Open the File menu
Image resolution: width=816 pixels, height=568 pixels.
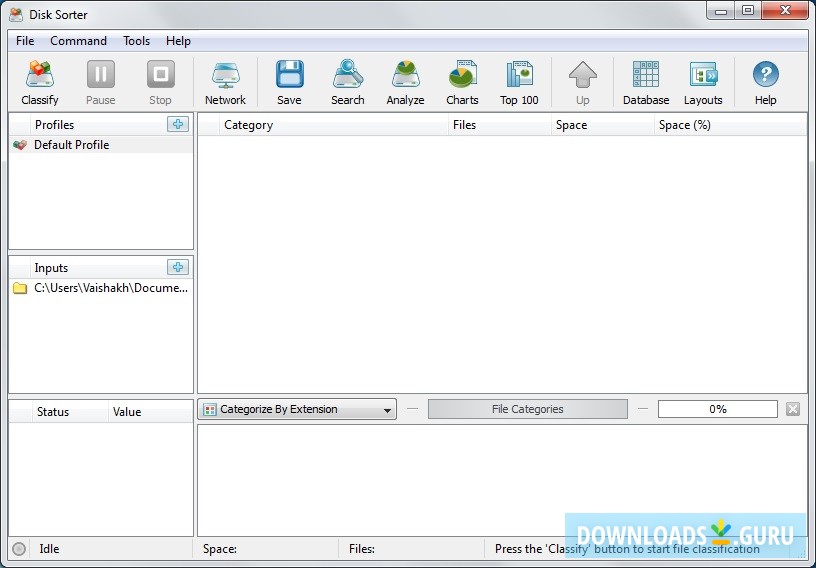25,41
